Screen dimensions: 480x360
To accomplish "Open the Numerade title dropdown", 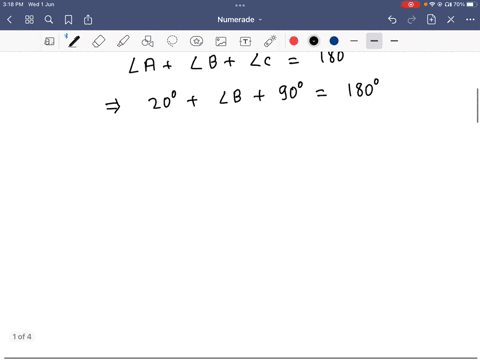I will 240,20.
